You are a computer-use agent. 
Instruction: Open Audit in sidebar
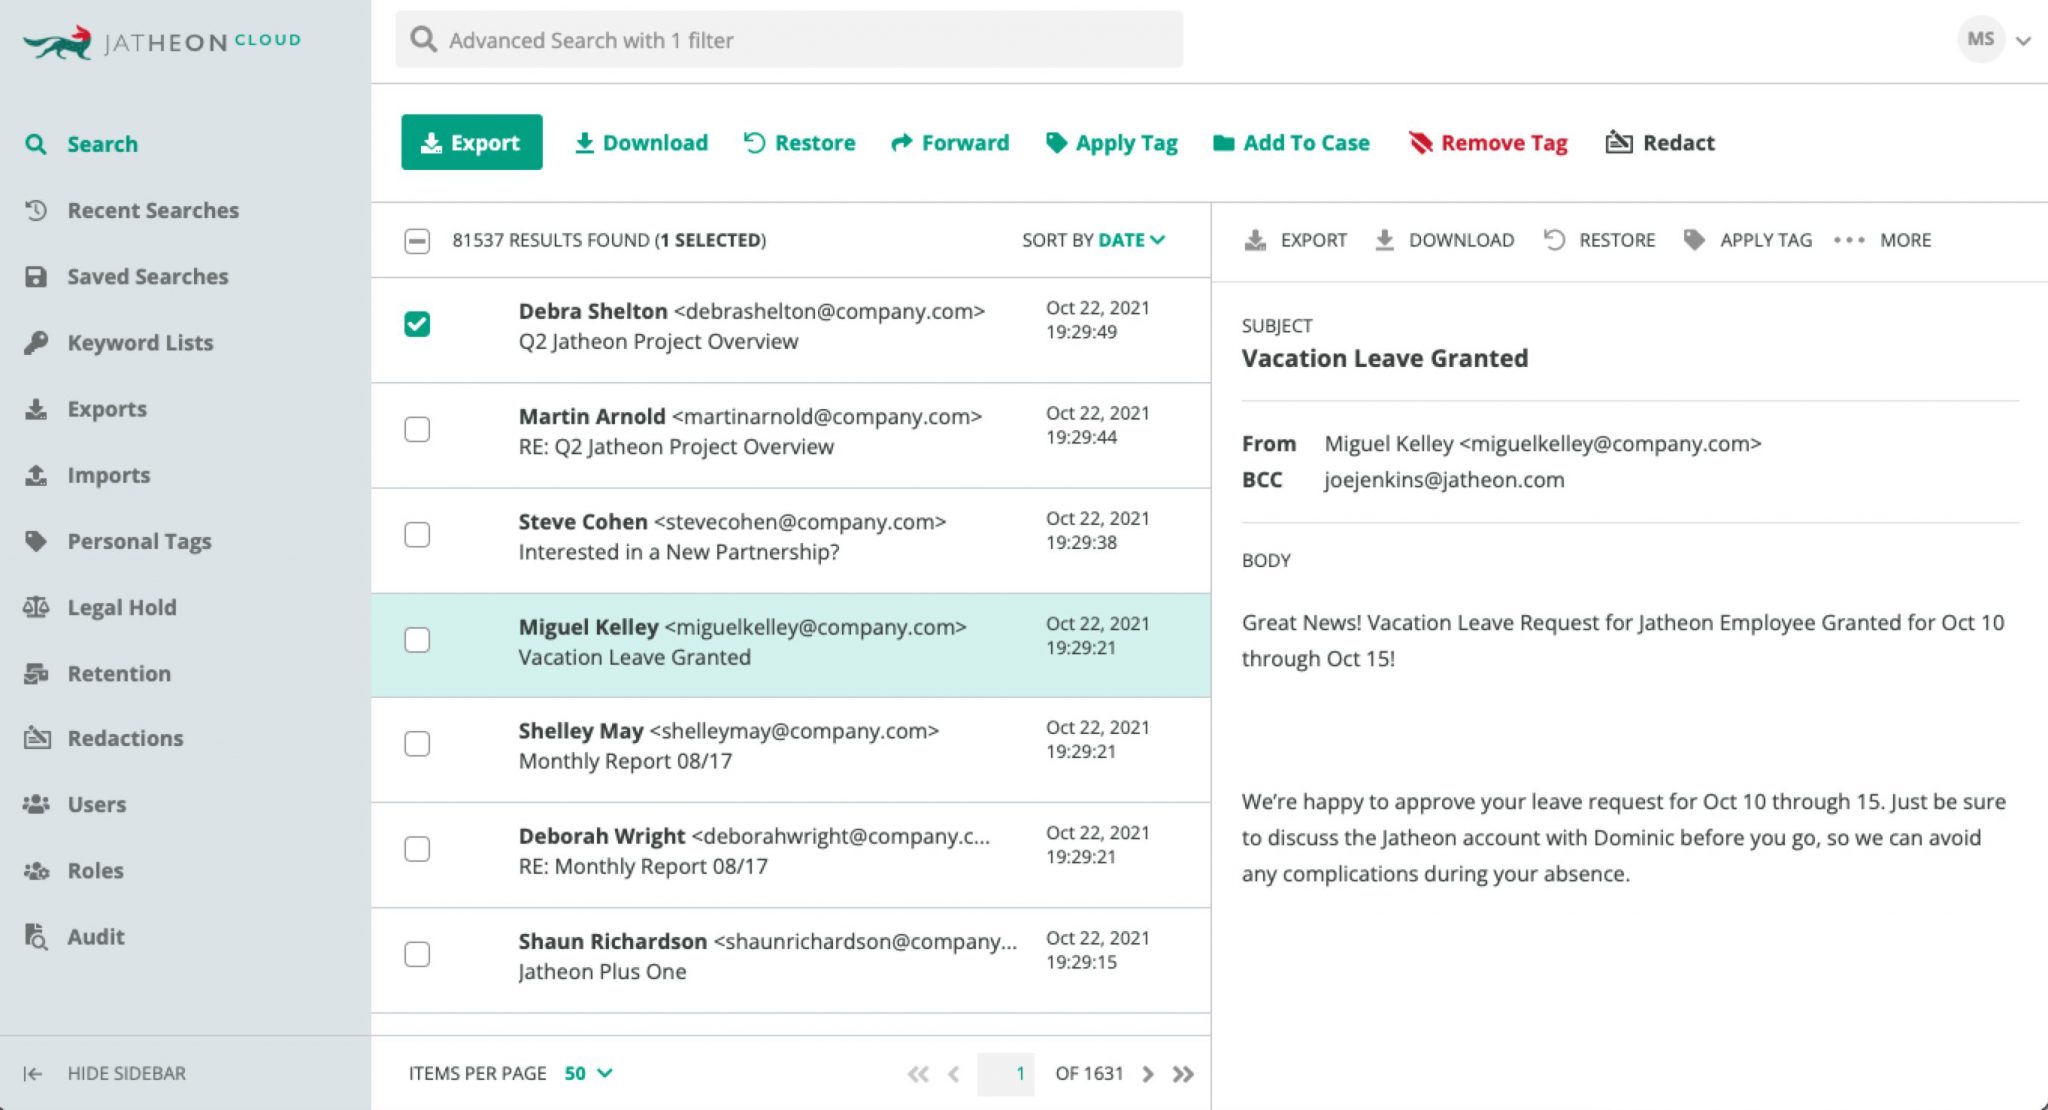pyautogui.click(x=96, y=936)
